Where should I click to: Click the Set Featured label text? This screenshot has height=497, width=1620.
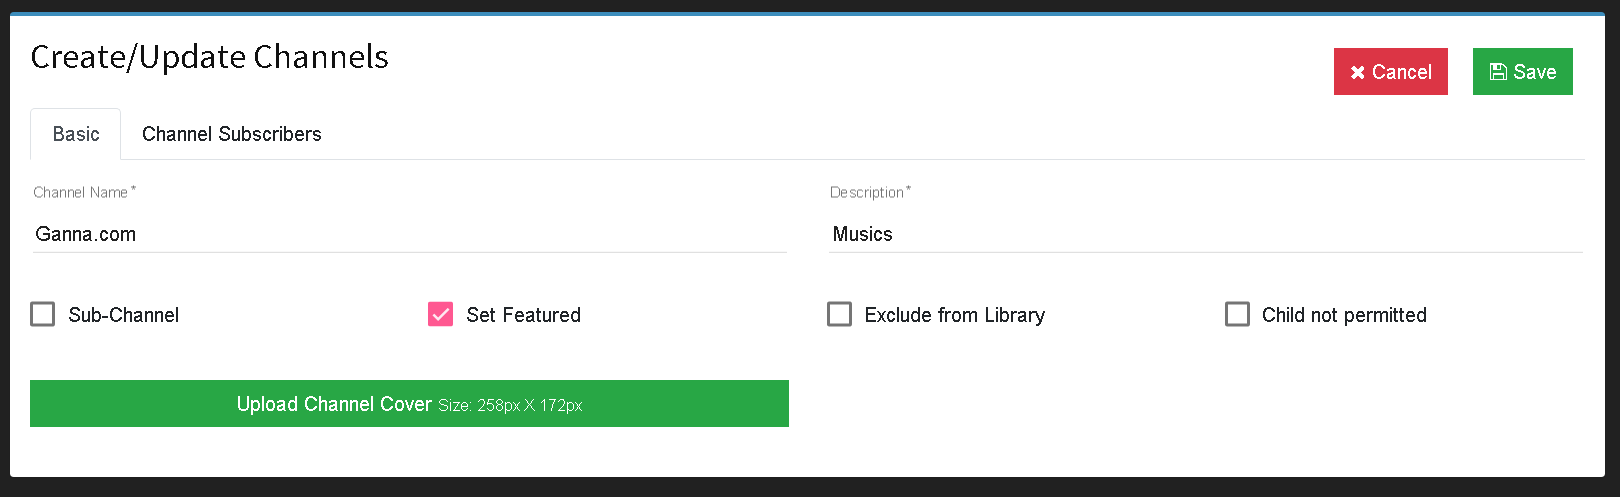(524, 315)
